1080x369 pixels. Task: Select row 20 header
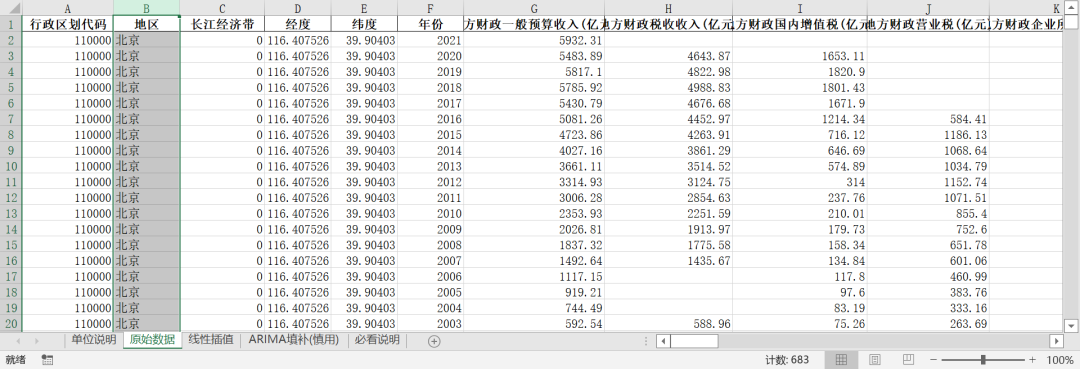(x=11, y=324)
